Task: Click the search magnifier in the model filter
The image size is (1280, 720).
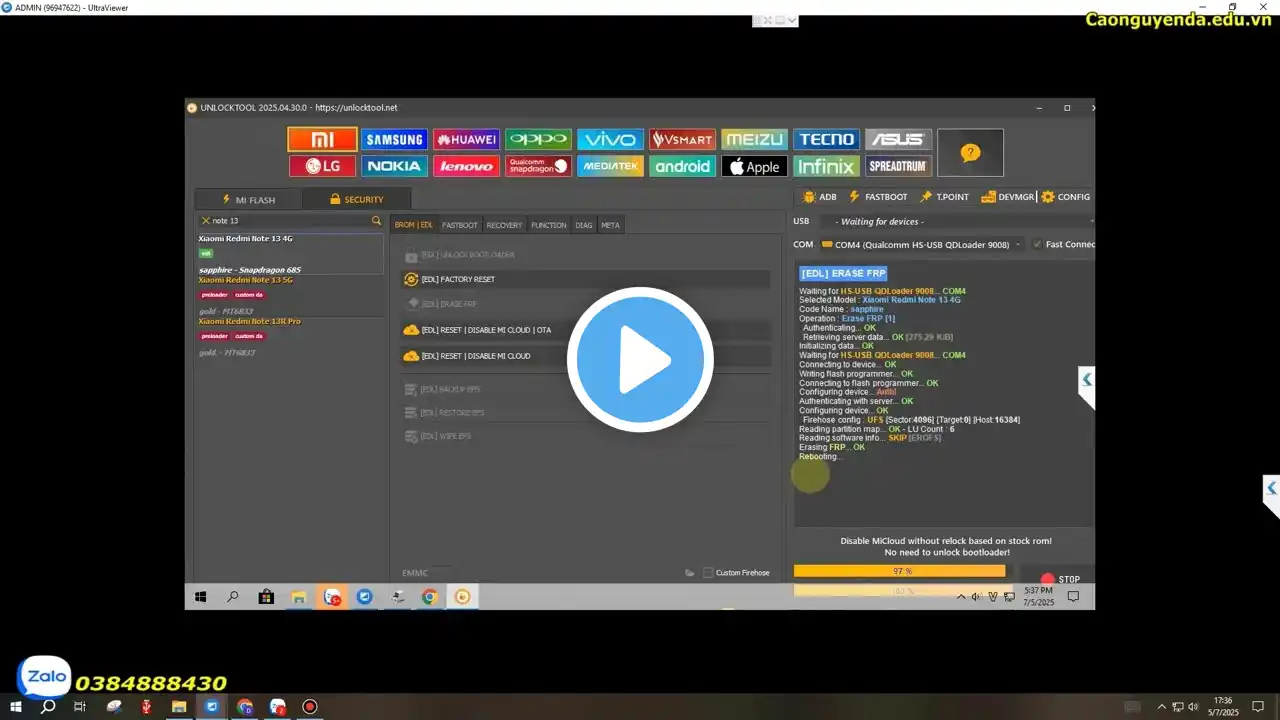Action: [376, 221]
